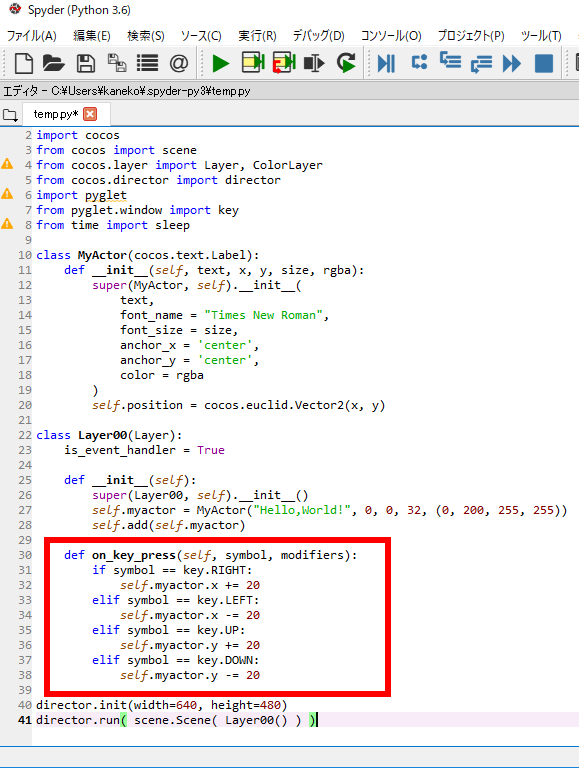Save the file with floppy icon
The image size is (579, 768).
pyautogui.click(x=86, y=63)
